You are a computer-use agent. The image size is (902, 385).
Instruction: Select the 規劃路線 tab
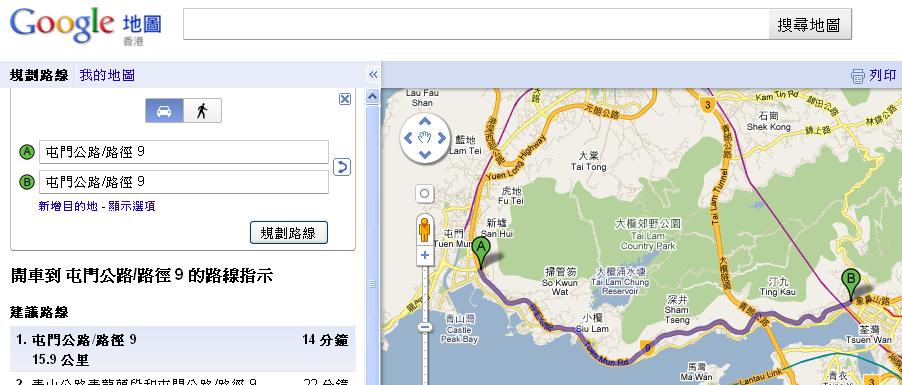pos(39,75)
